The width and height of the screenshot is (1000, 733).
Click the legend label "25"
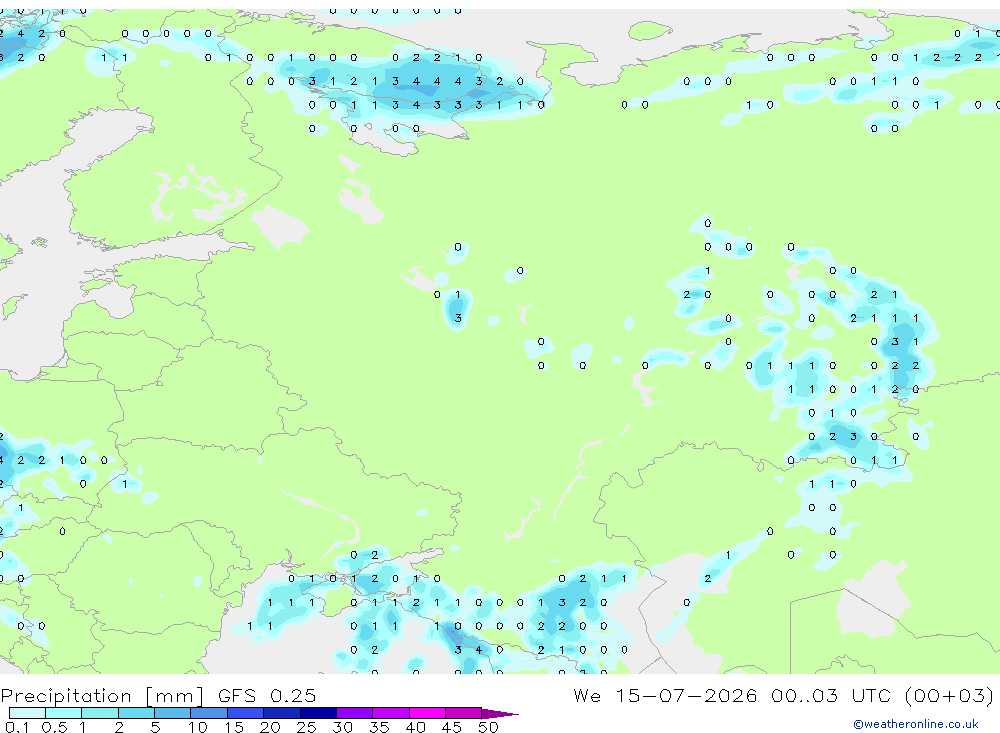click(306, 727)
